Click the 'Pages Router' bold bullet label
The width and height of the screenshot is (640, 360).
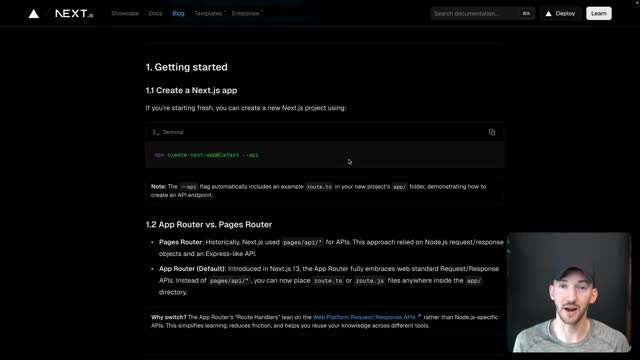(x=180, y=242)
